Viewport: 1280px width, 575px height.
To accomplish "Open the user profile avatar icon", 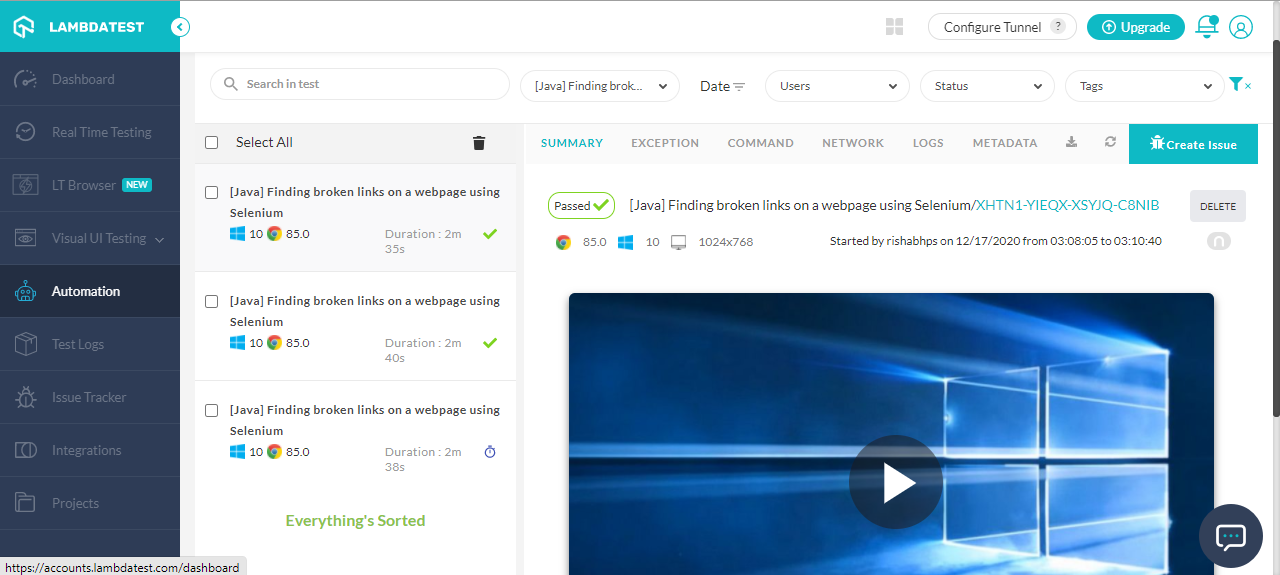I will pyautogui.click(x=1241, y=27).
